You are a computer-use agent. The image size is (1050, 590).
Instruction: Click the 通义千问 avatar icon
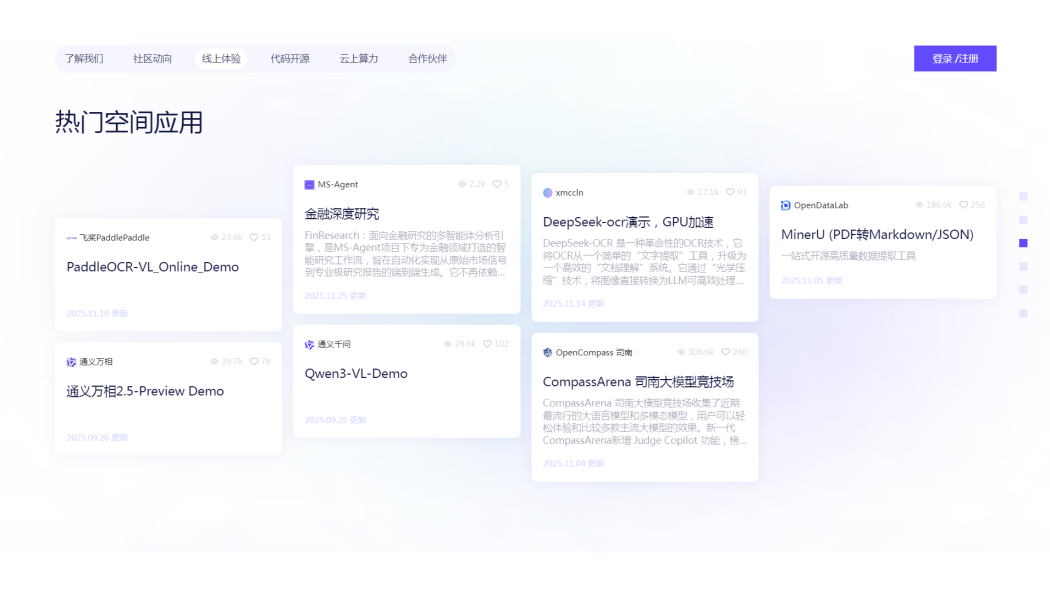pos(309,344)
